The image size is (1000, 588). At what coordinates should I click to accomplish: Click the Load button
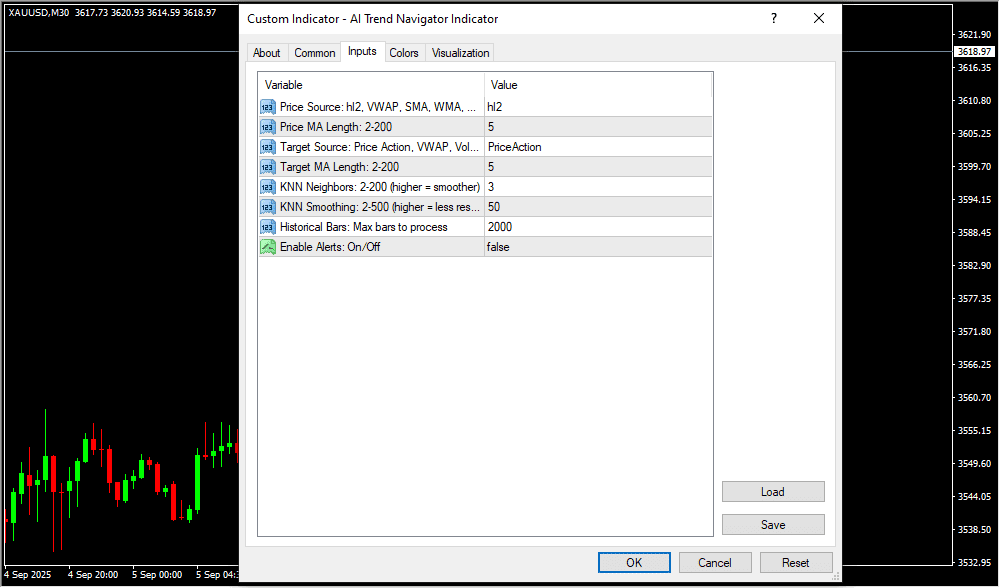click(773, 492)
